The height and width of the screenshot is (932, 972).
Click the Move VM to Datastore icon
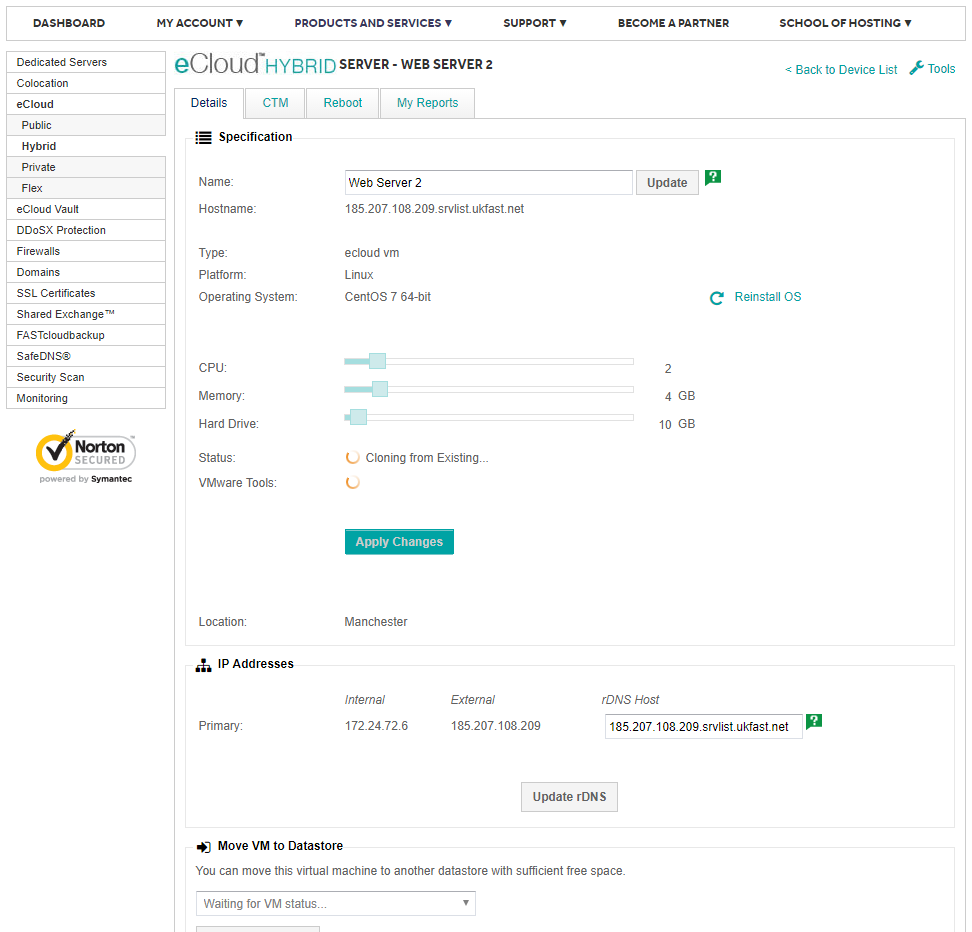click(x=203, y=847)
